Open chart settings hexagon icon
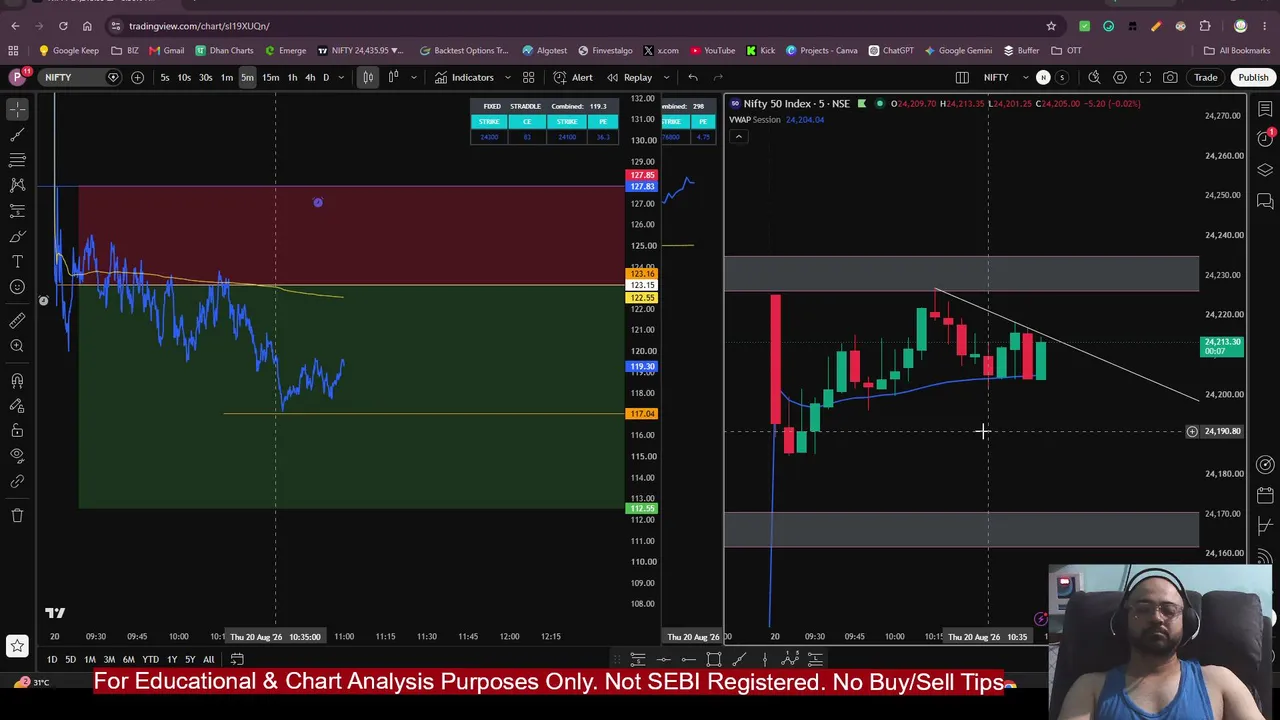The image size is (1280, 720). pyautogui.click(x=1120, y=77)
